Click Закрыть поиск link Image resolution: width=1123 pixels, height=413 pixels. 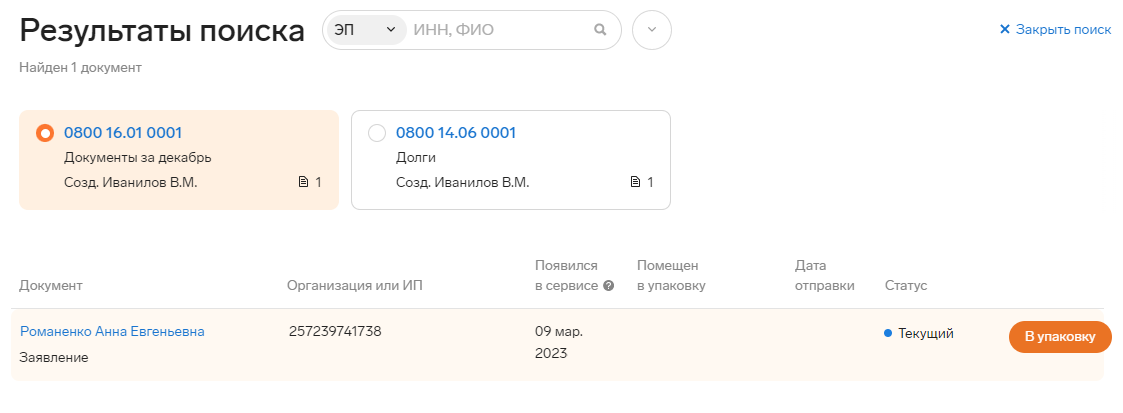pyautogui.click(x=1064, y=29)
